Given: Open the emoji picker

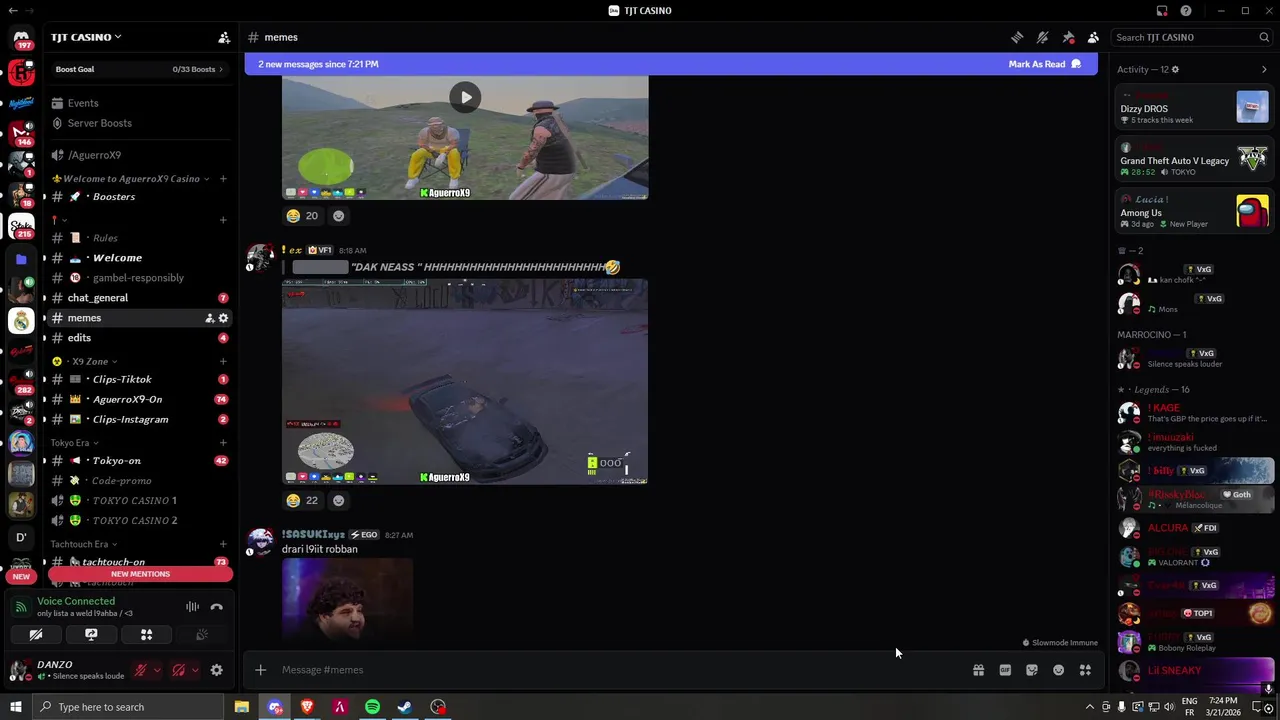Looking at the screenshot, I should click(x=1058, y=670).
